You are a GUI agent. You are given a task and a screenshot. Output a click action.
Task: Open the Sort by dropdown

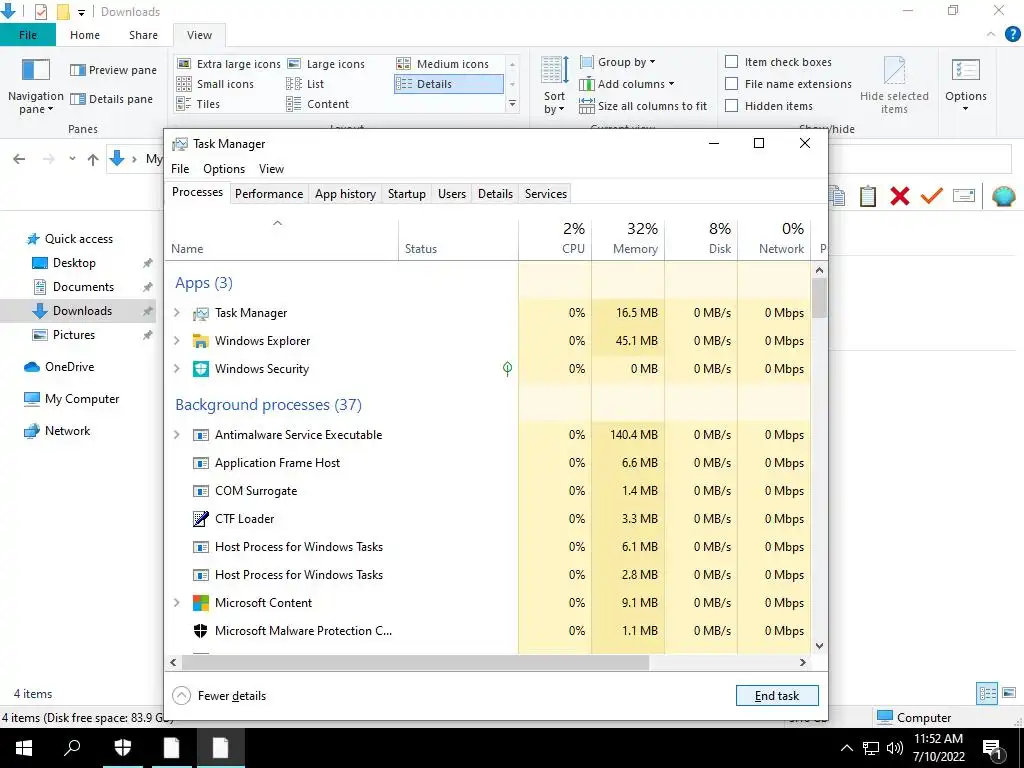(554, 86)
